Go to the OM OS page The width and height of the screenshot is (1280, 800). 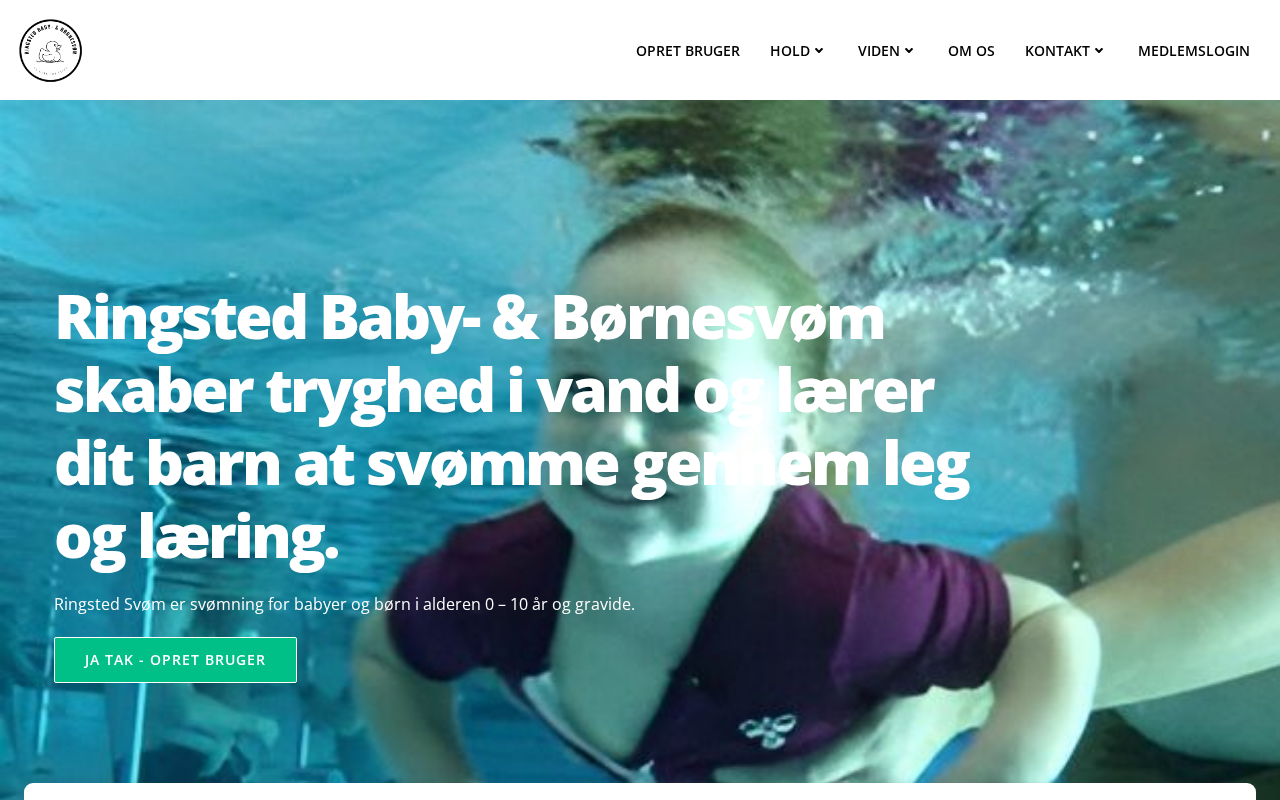(971, 51)
